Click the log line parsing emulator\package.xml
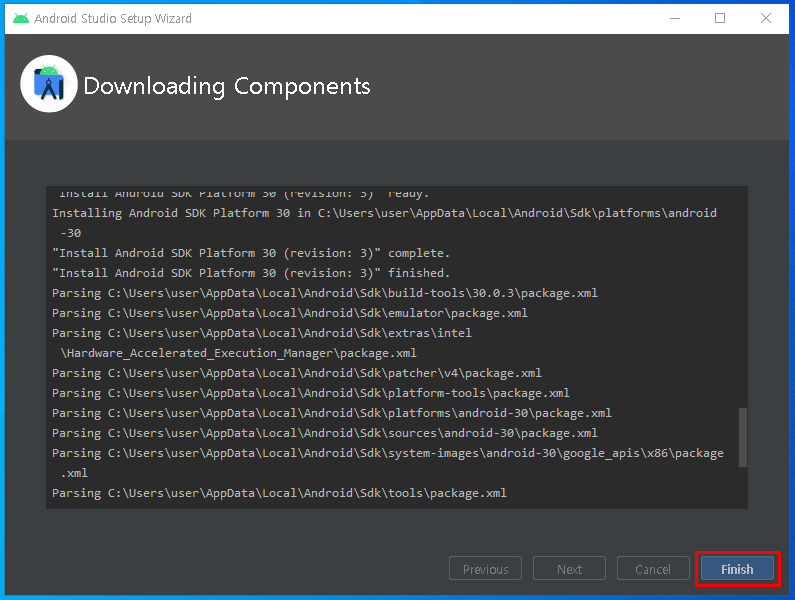This screenshot has width=795, height=600. 290,313
